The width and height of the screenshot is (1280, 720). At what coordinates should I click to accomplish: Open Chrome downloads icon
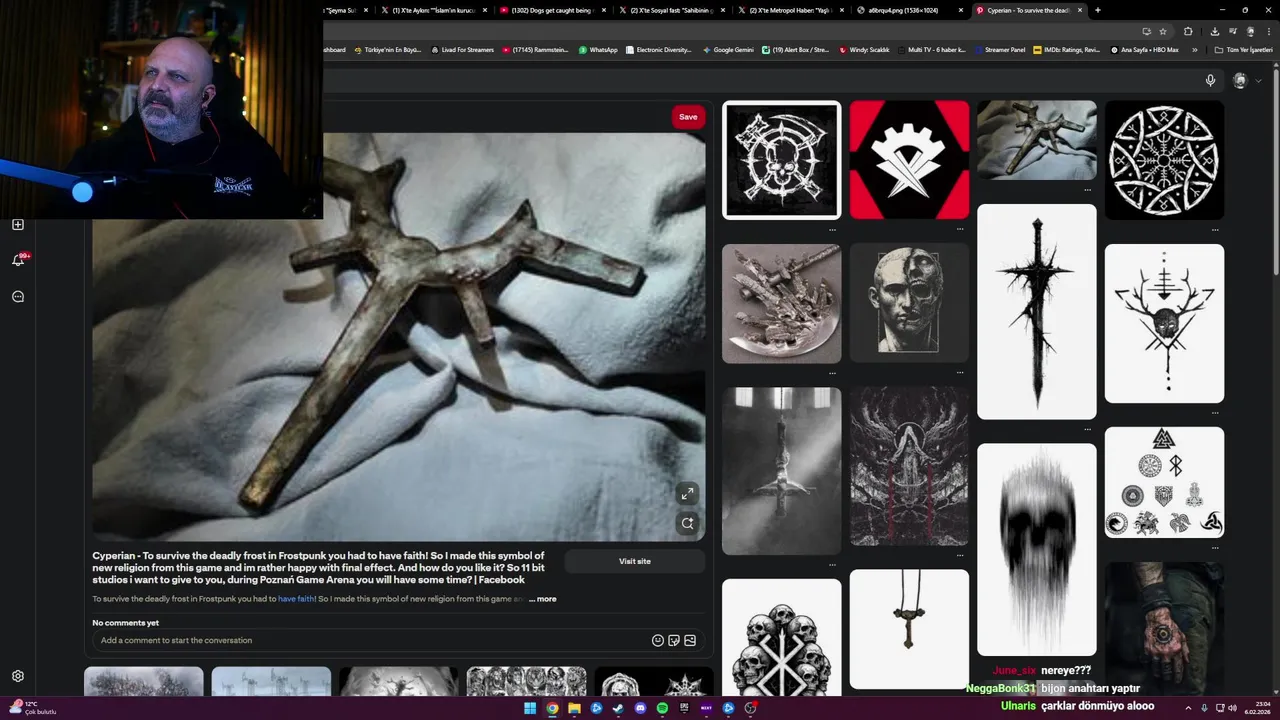pos(1214,31)
